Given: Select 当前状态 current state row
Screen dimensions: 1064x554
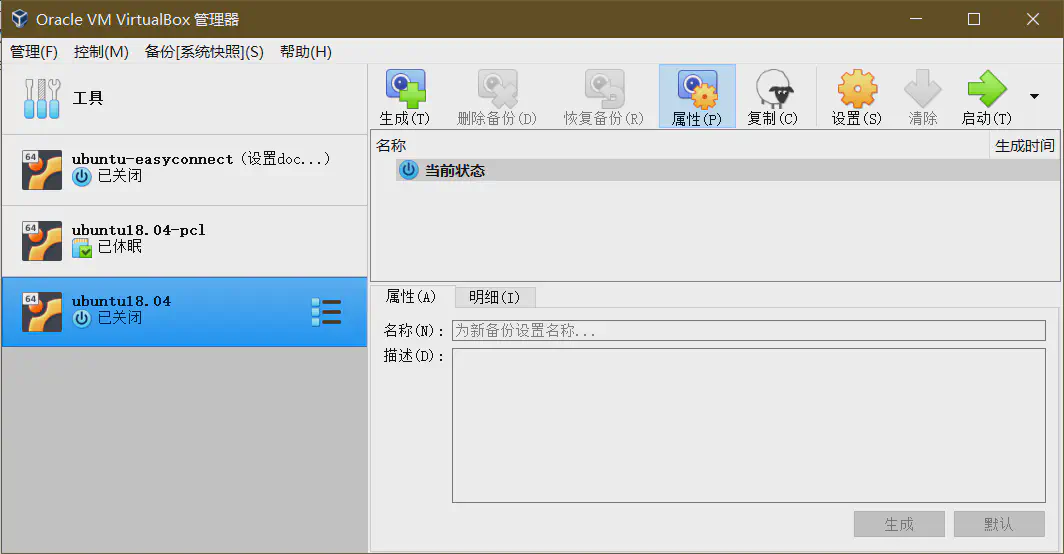Looking at the screenshot, I should (455, 171).
